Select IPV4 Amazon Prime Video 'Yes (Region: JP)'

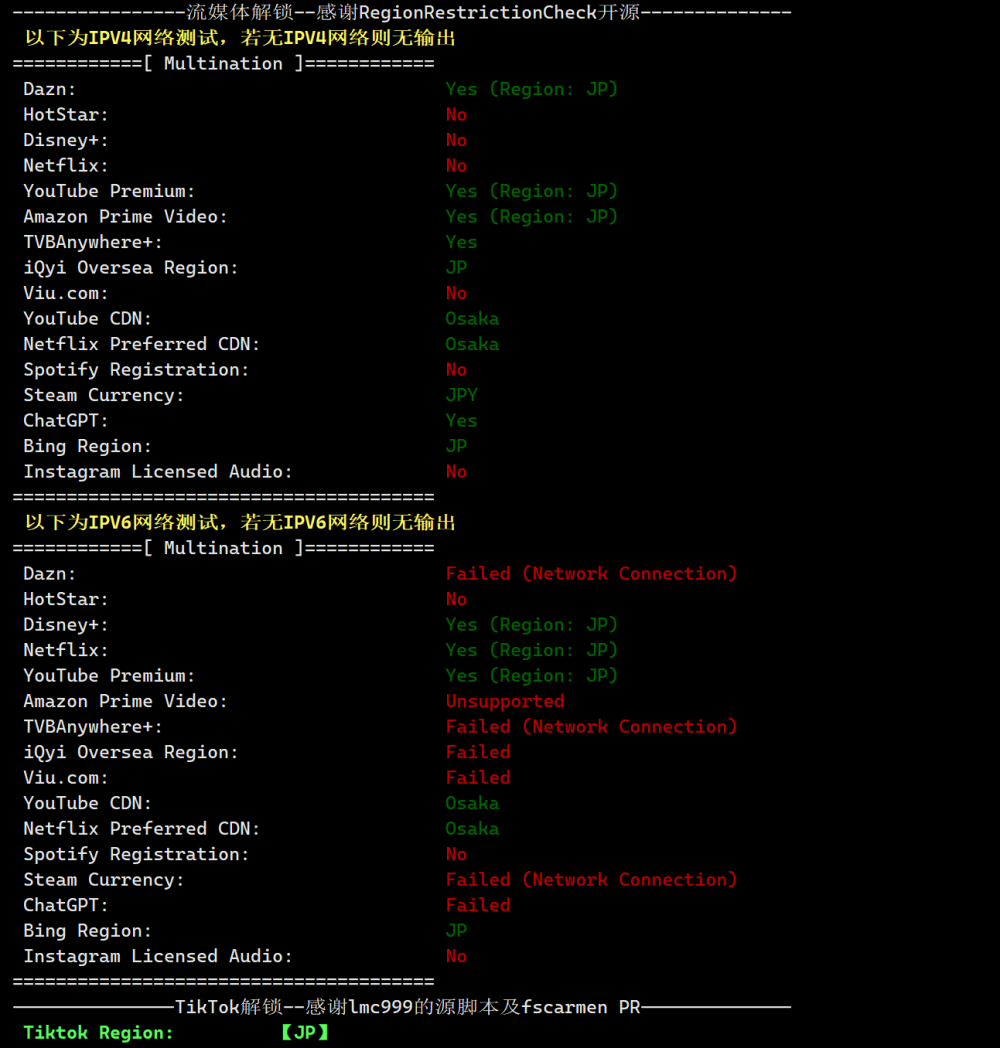pos(532,217)
